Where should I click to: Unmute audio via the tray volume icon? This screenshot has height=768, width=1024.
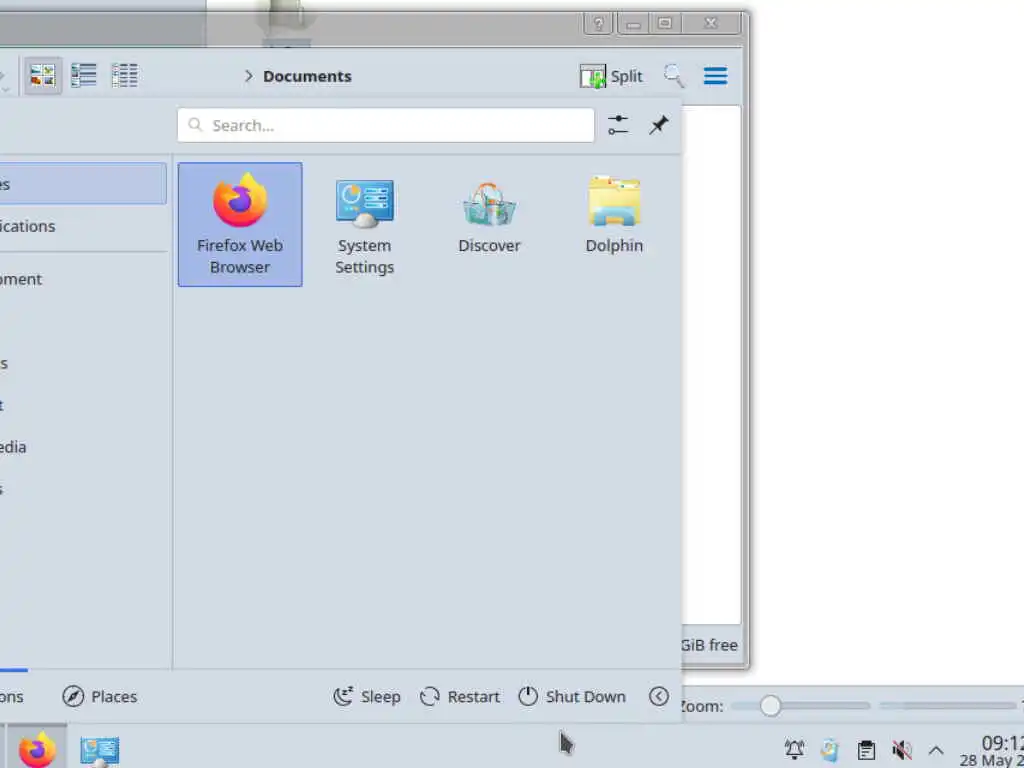(902, 749)
